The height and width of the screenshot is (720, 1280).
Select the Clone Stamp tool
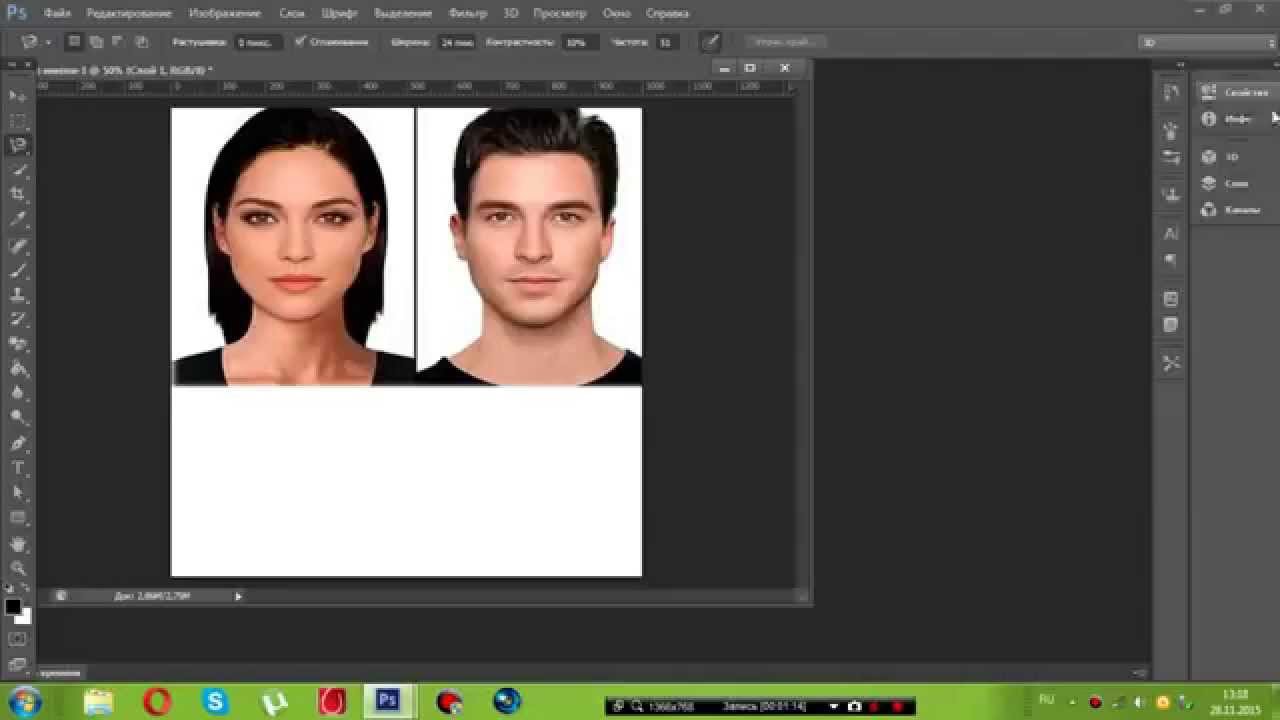click(x=18, y=296)
